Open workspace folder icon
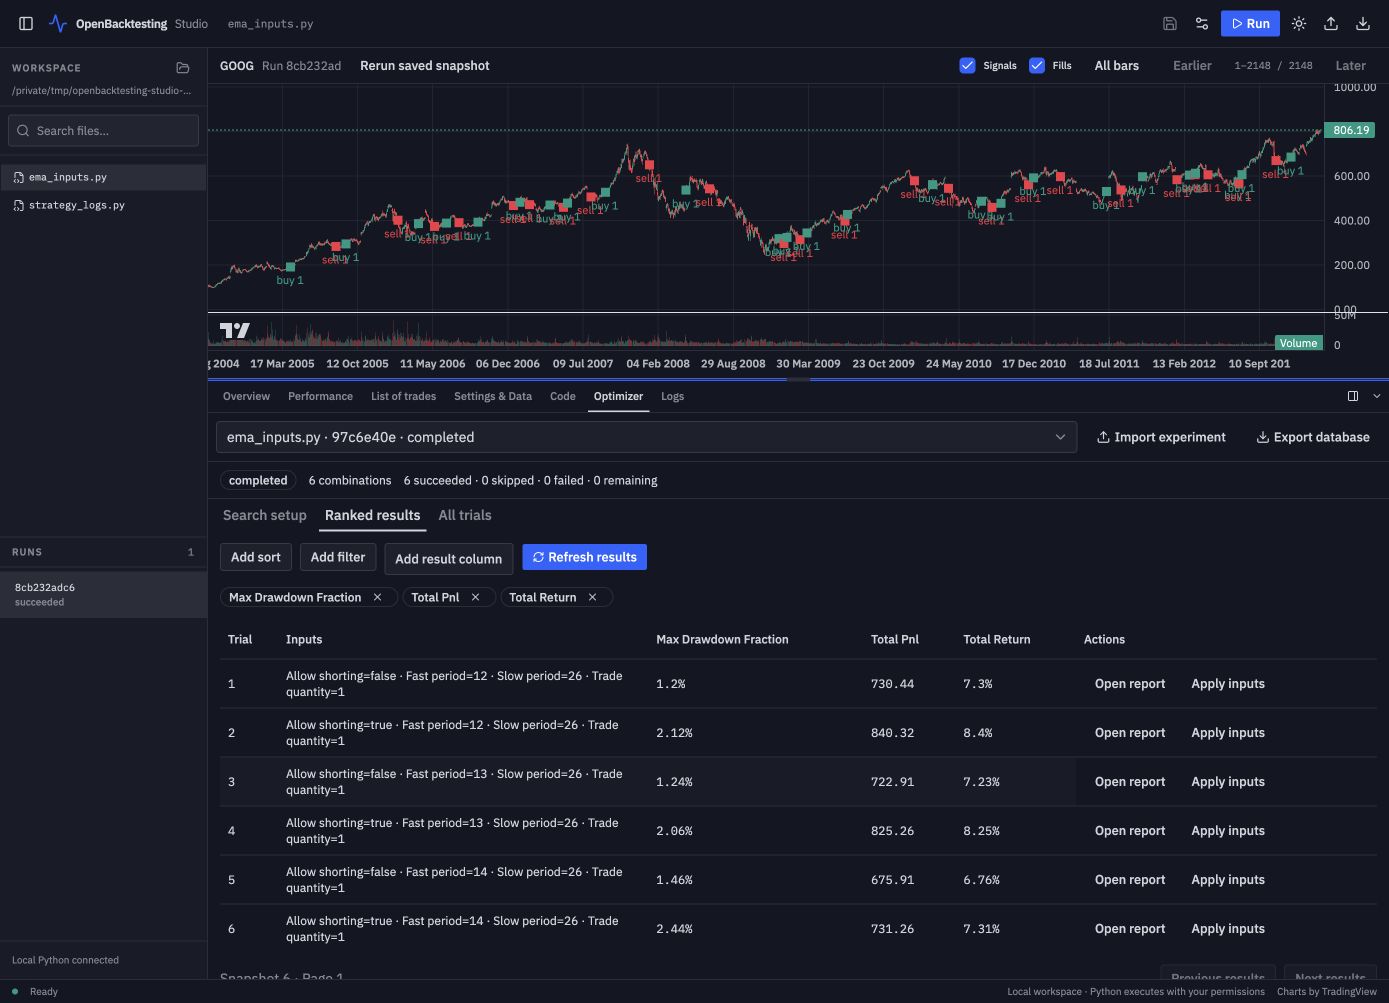1389x1003 pixels. pyautogui.click(x=183, y=68)
